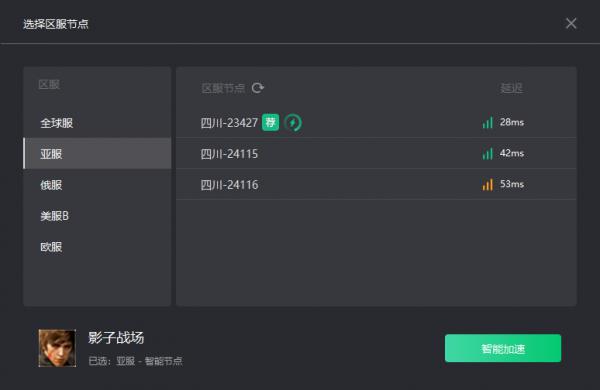Choose node 四川-23427
This screenshot has height=390, width=600.
click(376, 122)
